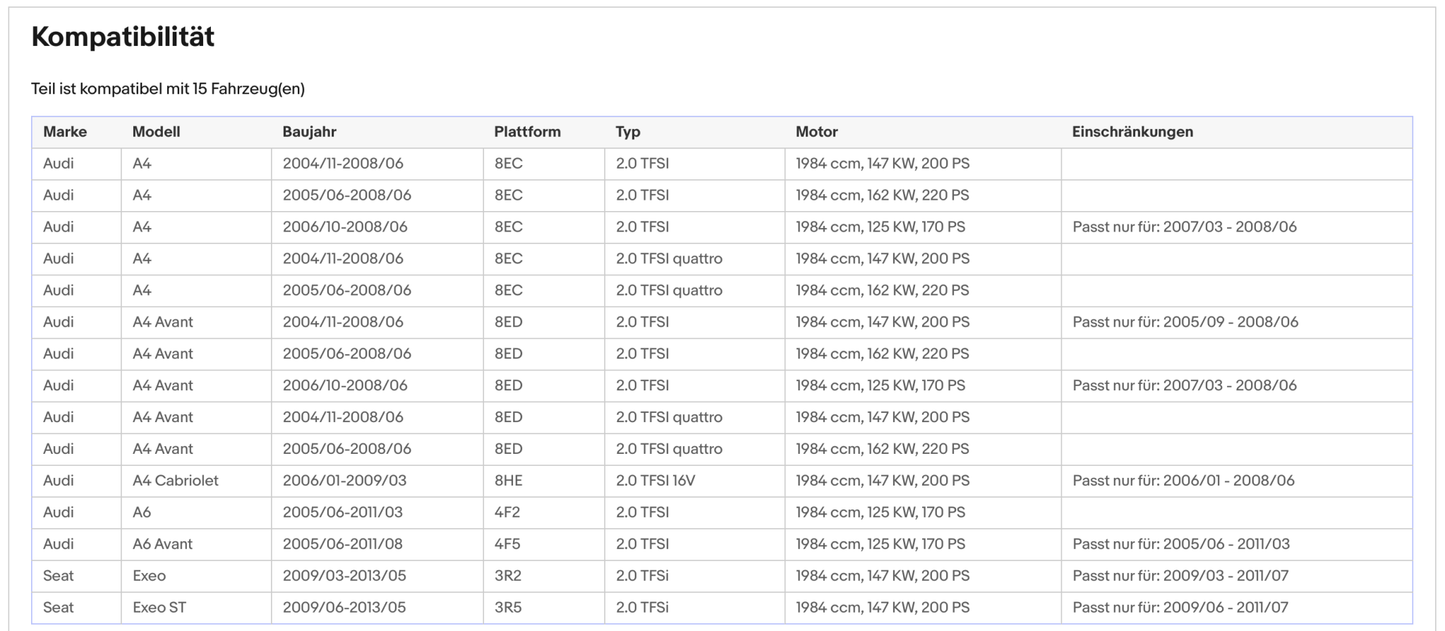The image size is (1445, 631).
Task: Click the A6 Avant model cell
Action: click(162, 544)
